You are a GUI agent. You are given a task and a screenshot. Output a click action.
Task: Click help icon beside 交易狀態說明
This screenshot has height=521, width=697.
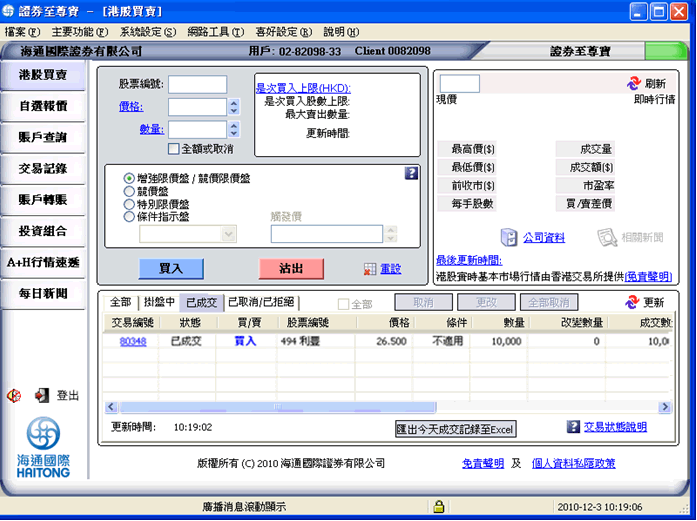[x=573, y=427]
